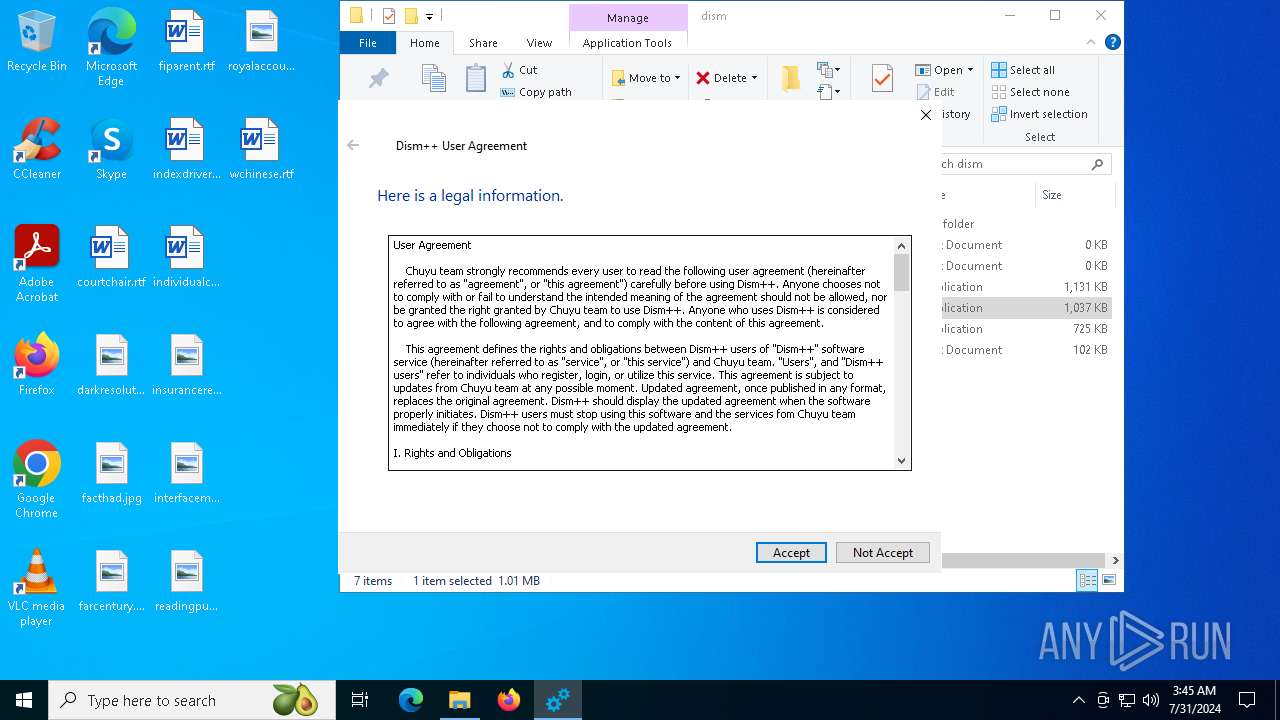Select Firefox desktop shortcut
Viewport: 1280px width, 720px height.
(x=37, y=365)
